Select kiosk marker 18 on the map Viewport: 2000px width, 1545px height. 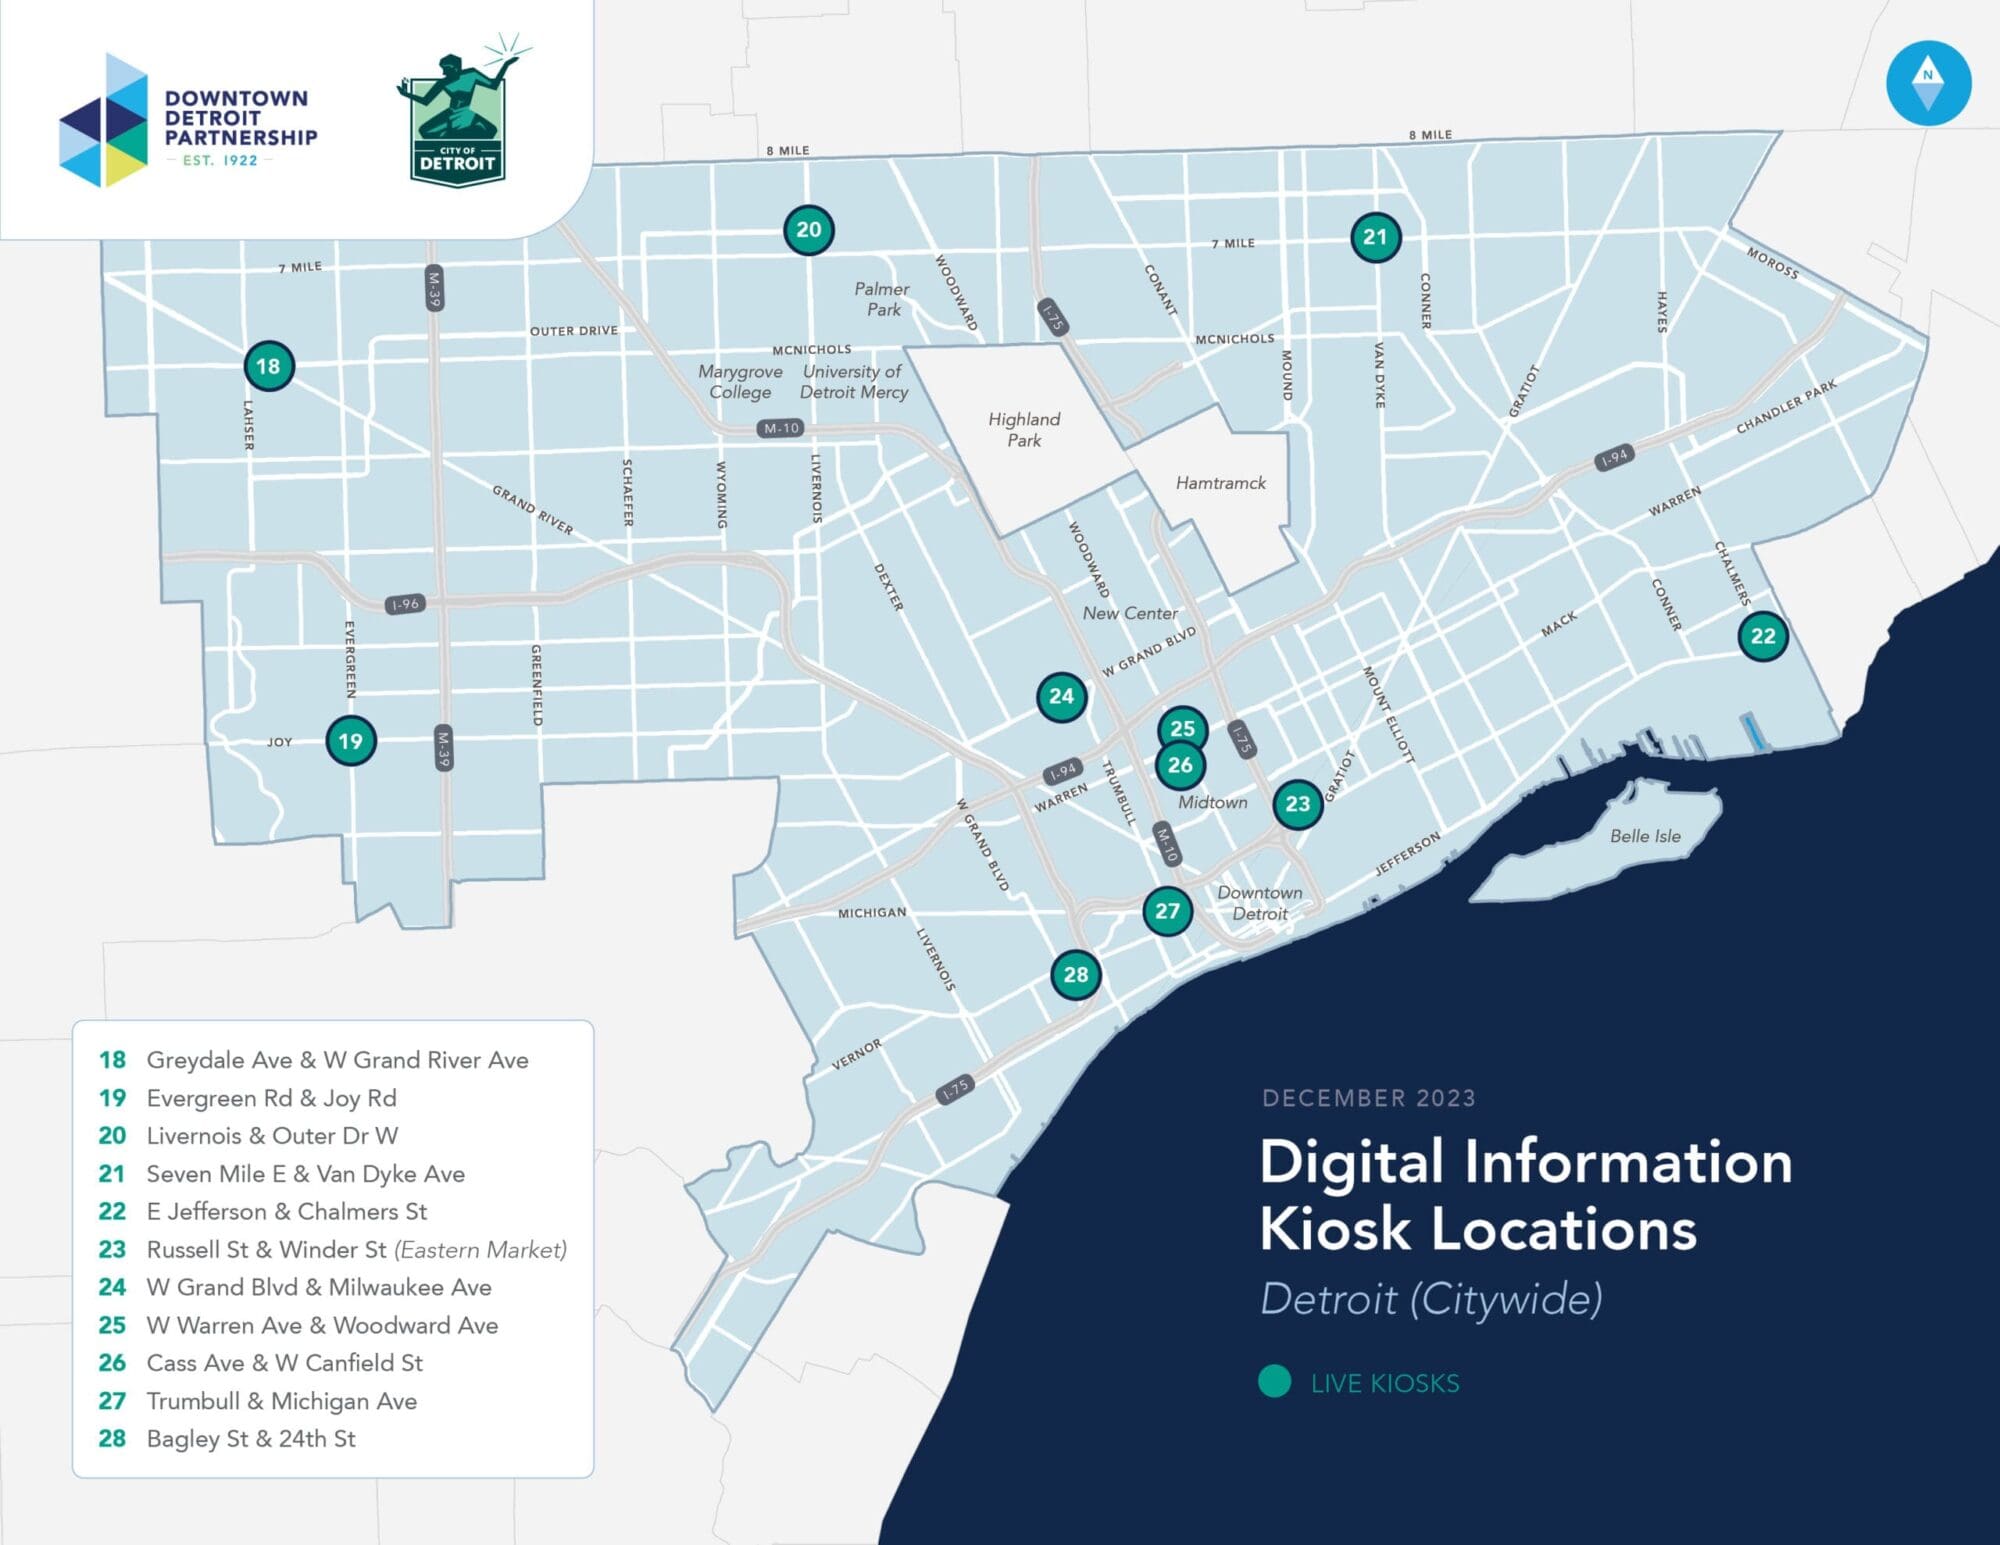[x=270, y=367]
